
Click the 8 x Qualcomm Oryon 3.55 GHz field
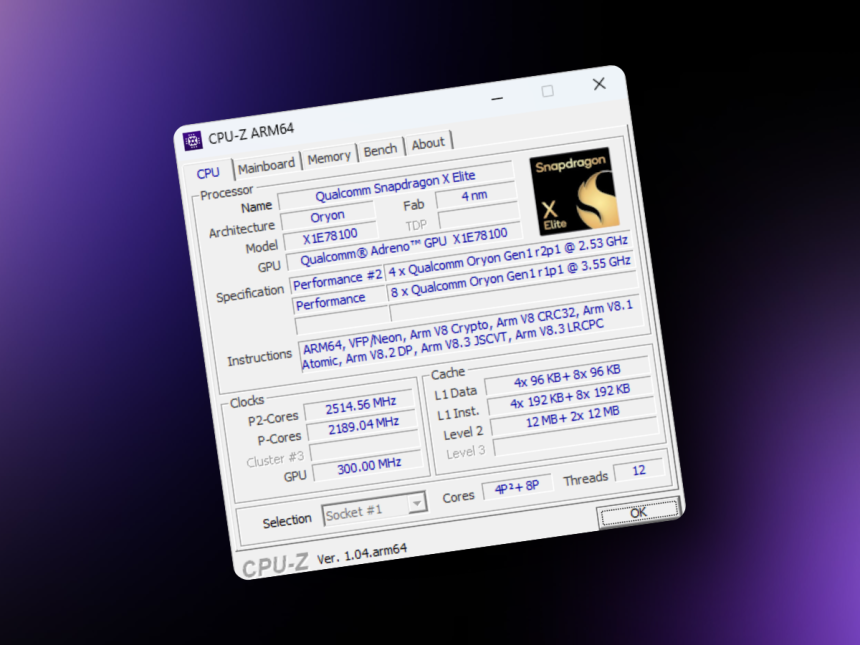coord(511,278)
